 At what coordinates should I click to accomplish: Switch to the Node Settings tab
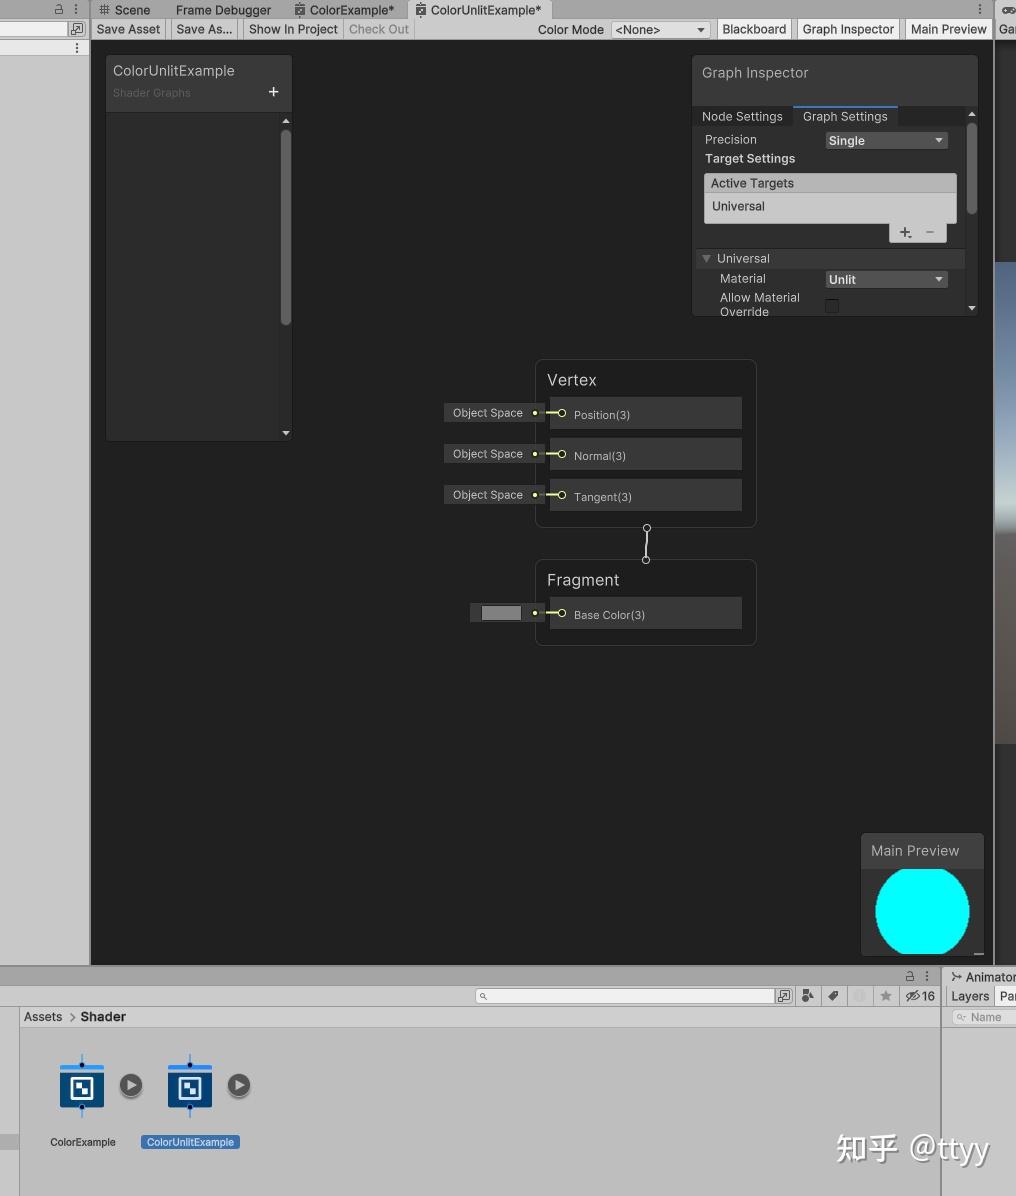[742, 116]
